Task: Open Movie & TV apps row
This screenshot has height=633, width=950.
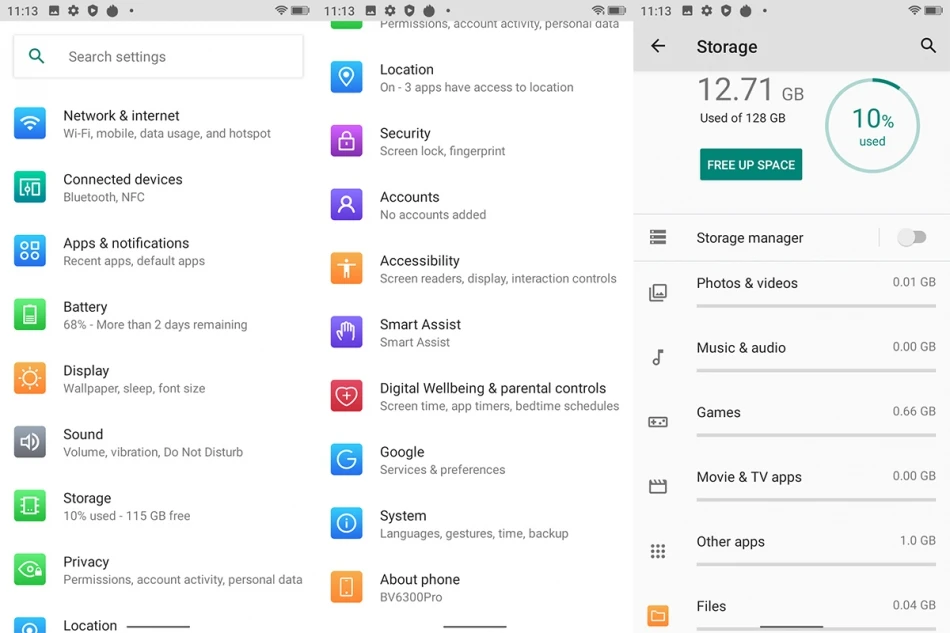Action: pos(792,486)
